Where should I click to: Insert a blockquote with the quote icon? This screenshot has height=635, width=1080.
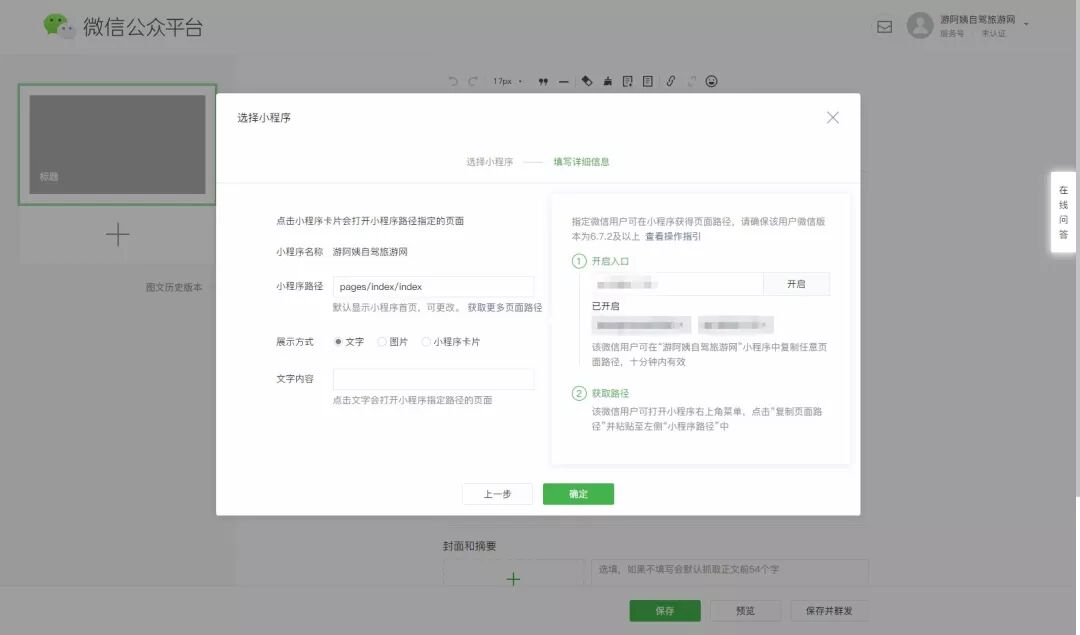click(543, 81)
